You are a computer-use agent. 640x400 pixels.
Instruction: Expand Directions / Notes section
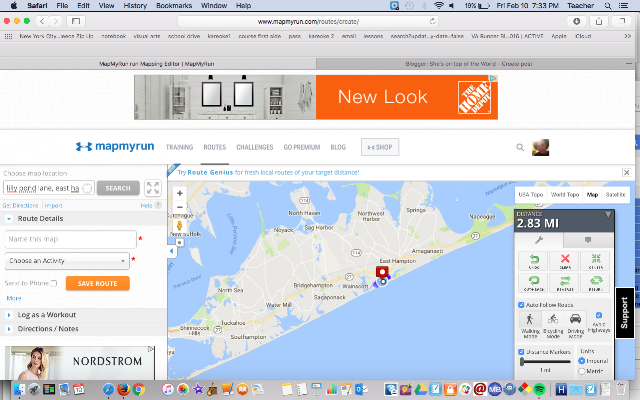tap(9, 329)
